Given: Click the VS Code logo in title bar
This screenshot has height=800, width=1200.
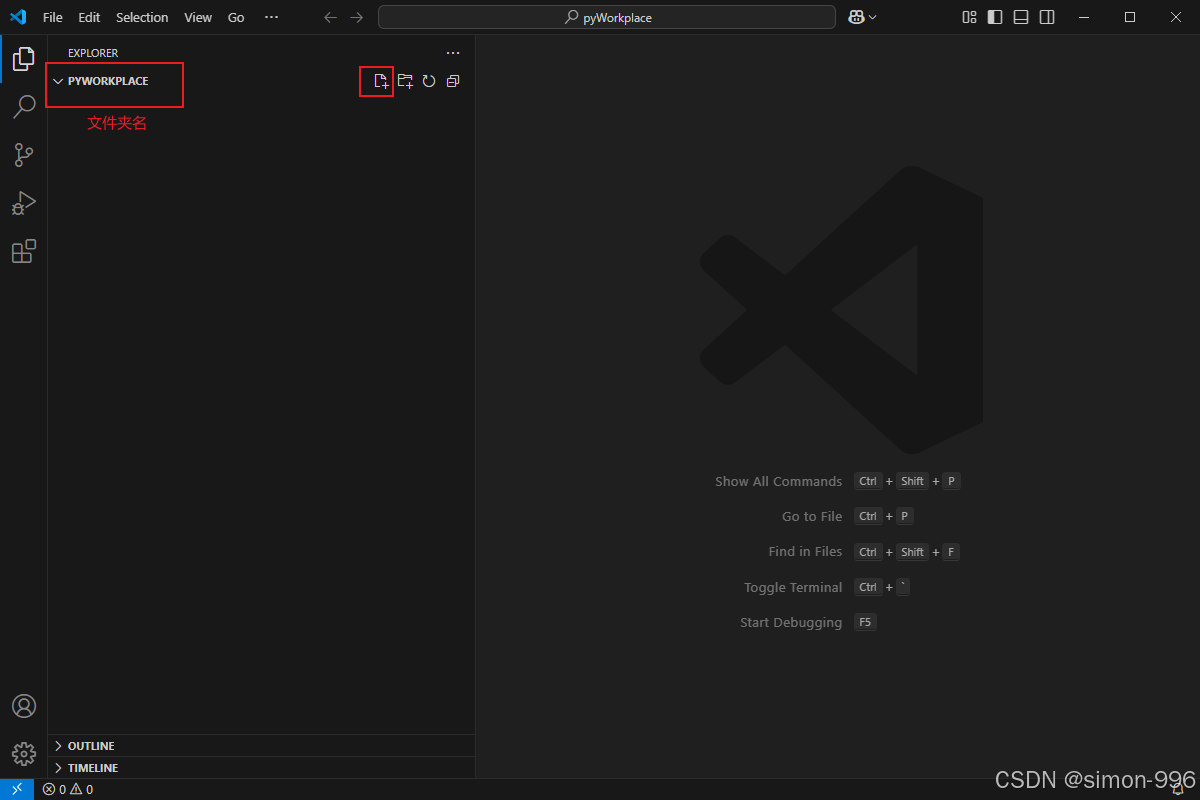Looking at the screenshot, I should (x=17, y=17).
